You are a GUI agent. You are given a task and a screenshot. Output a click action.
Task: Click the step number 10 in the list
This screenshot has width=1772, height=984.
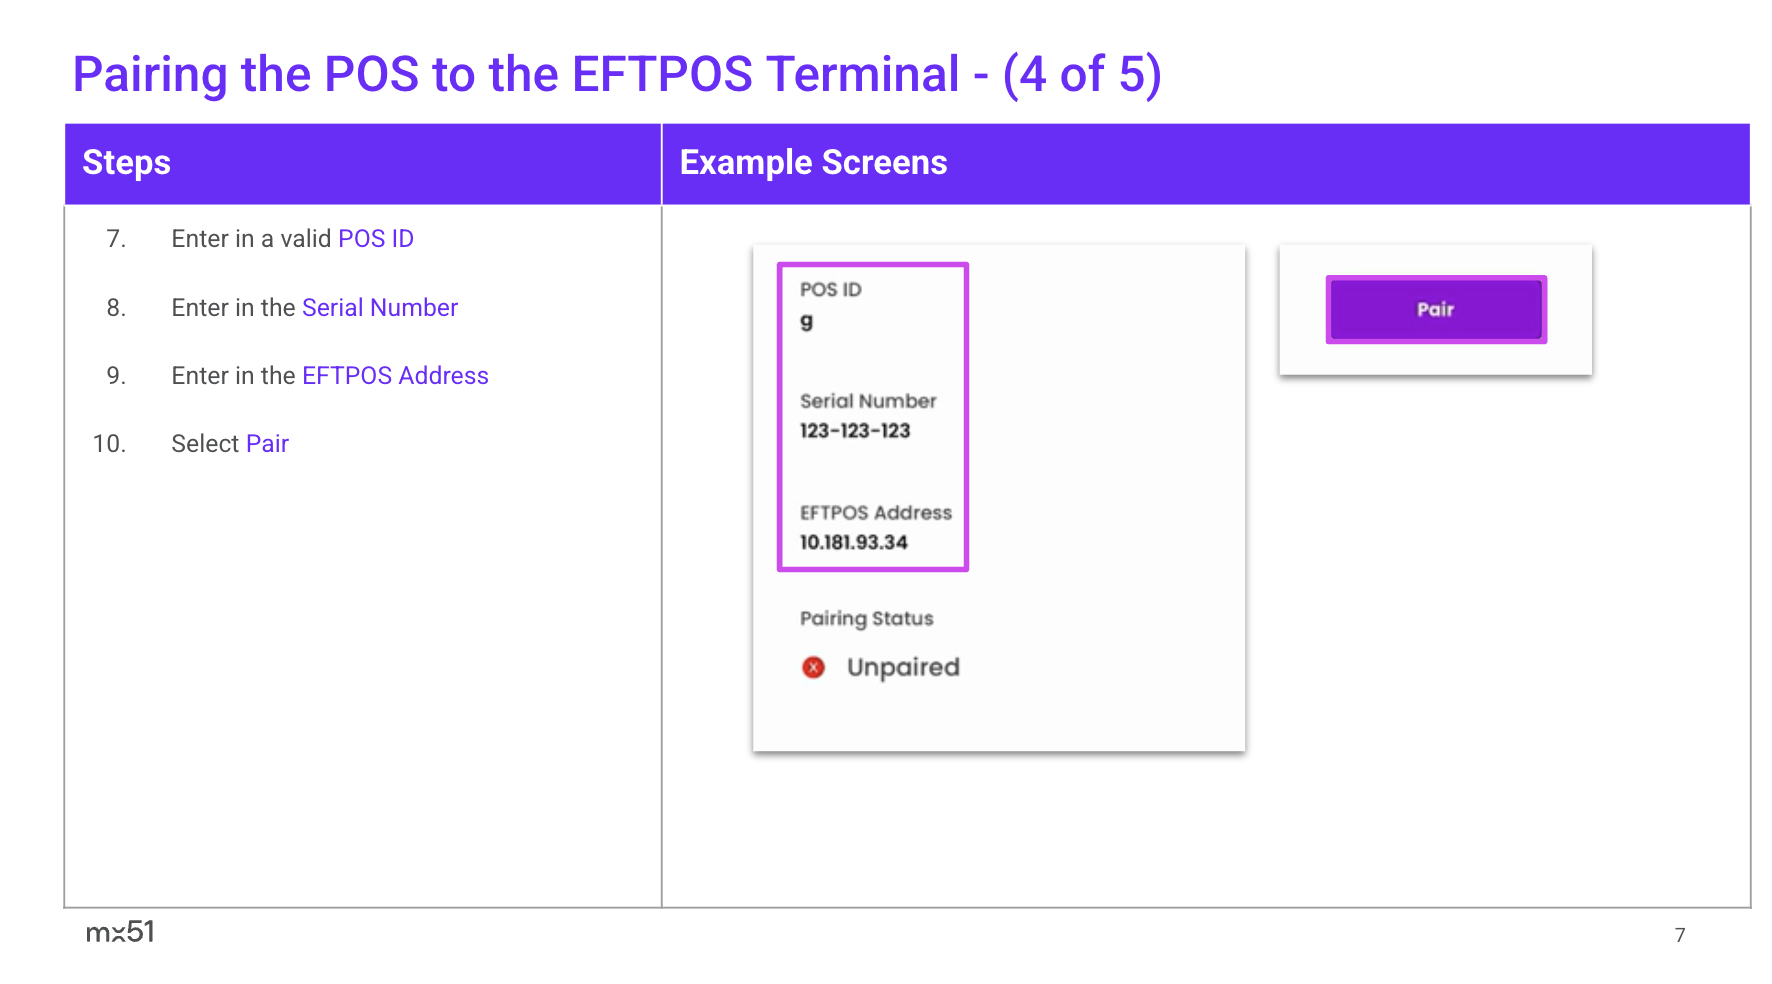pos(109,444)
